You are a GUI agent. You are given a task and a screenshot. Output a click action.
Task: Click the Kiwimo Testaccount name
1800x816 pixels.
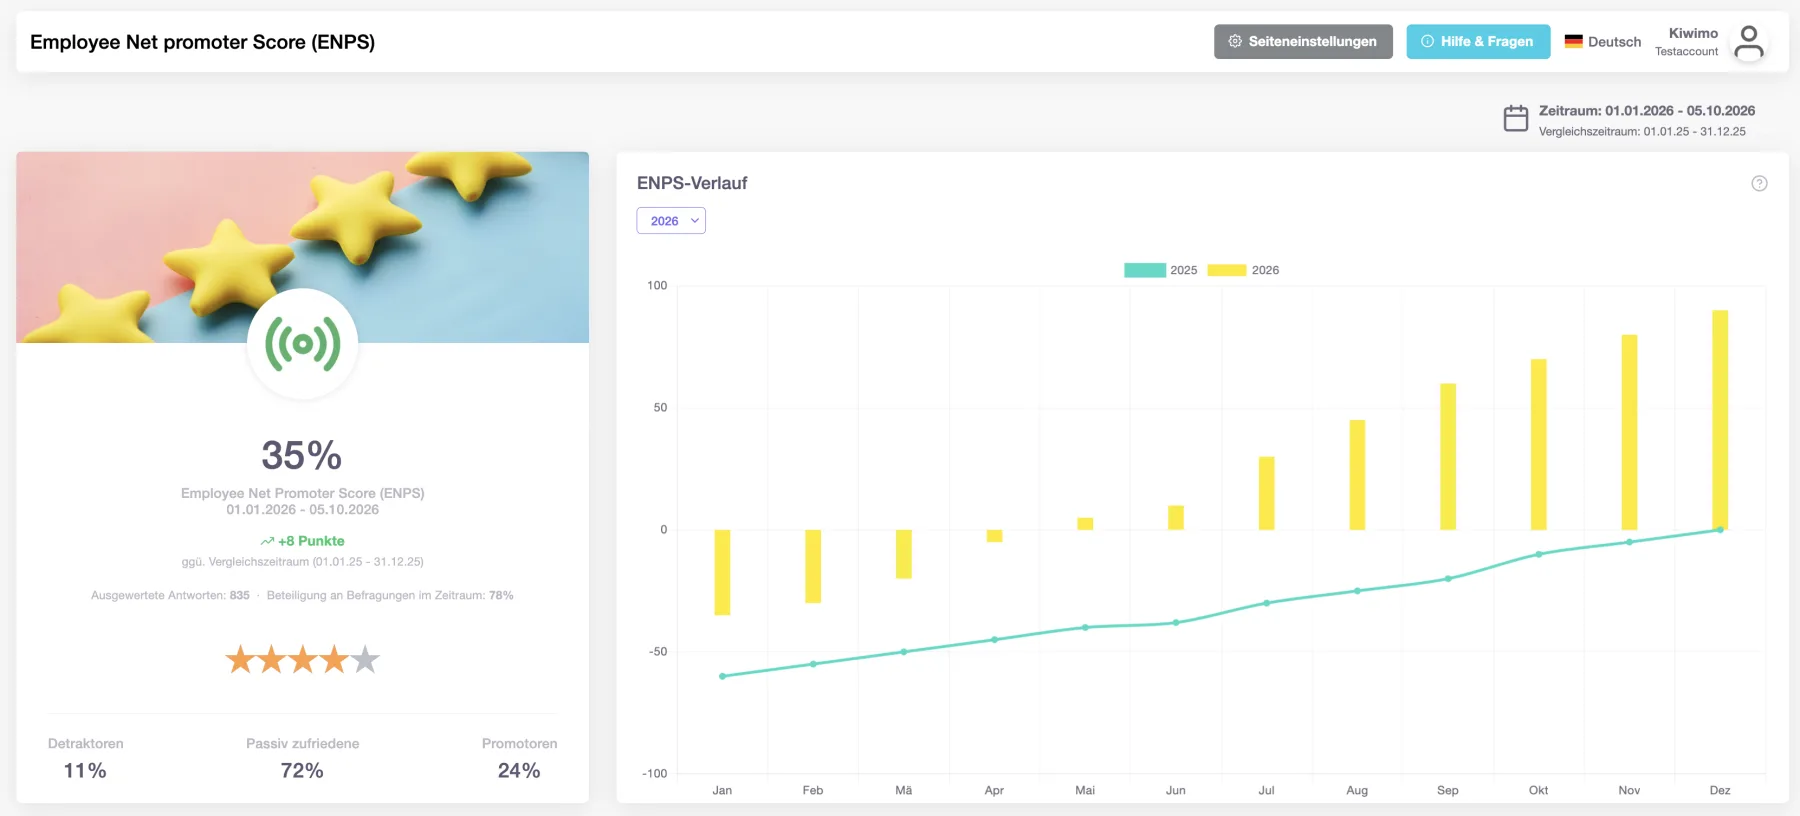click(1687, 42)
